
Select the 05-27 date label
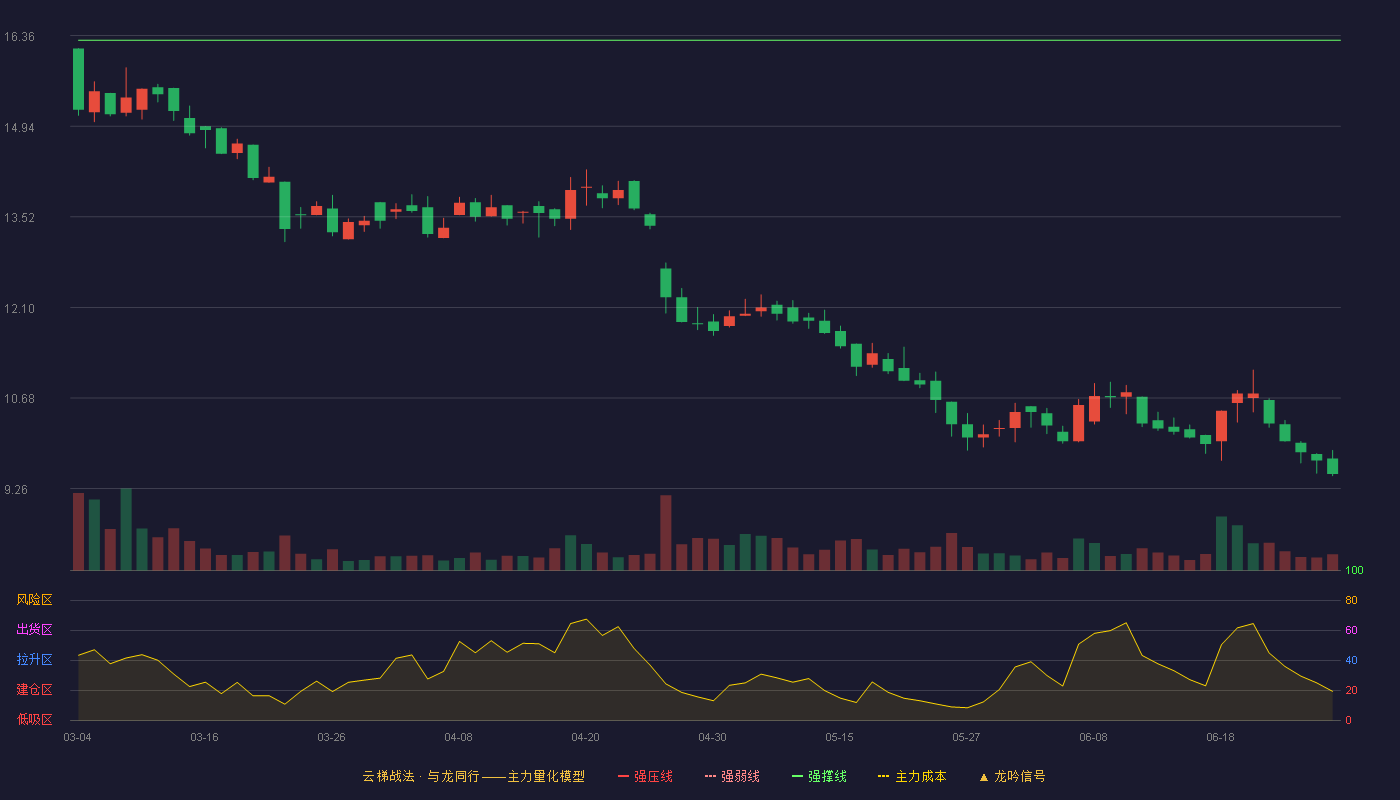click(967, 737)
